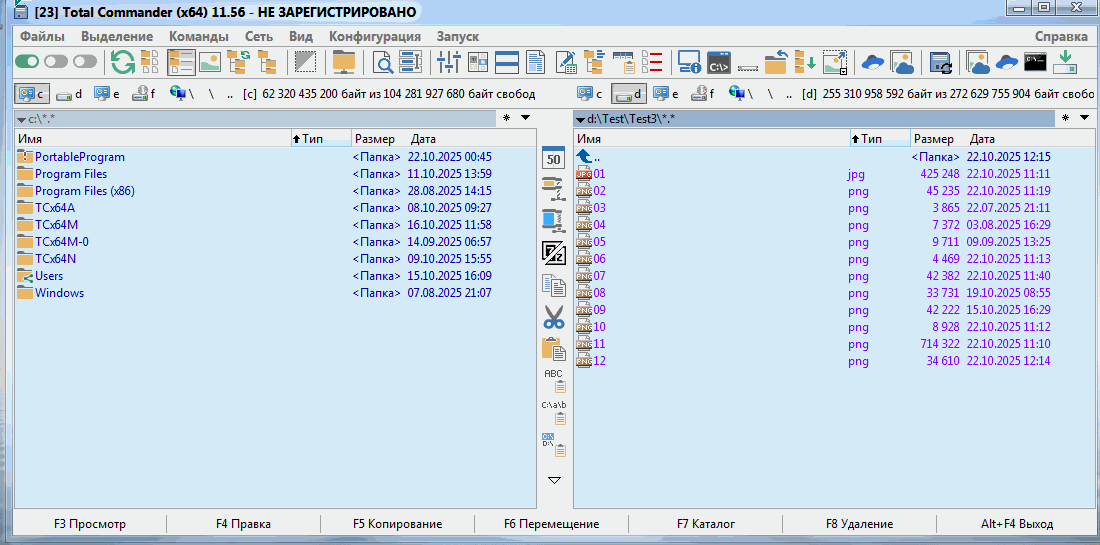Viewport: 1100px width, 545px height.
Task: Click the invert selection square icon
Action: click(x=305, y=62)
